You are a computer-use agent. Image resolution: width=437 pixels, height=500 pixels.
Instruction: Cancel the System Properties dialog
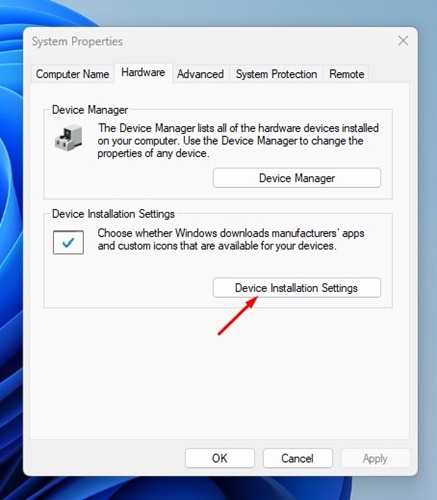pos(297,458)
